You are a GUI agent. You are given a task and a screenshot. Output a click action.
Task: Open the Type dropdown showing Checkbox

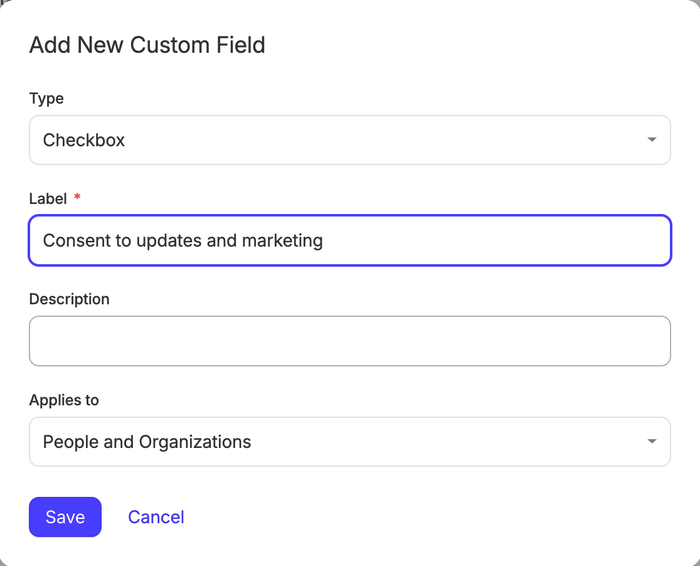[350, 140]
